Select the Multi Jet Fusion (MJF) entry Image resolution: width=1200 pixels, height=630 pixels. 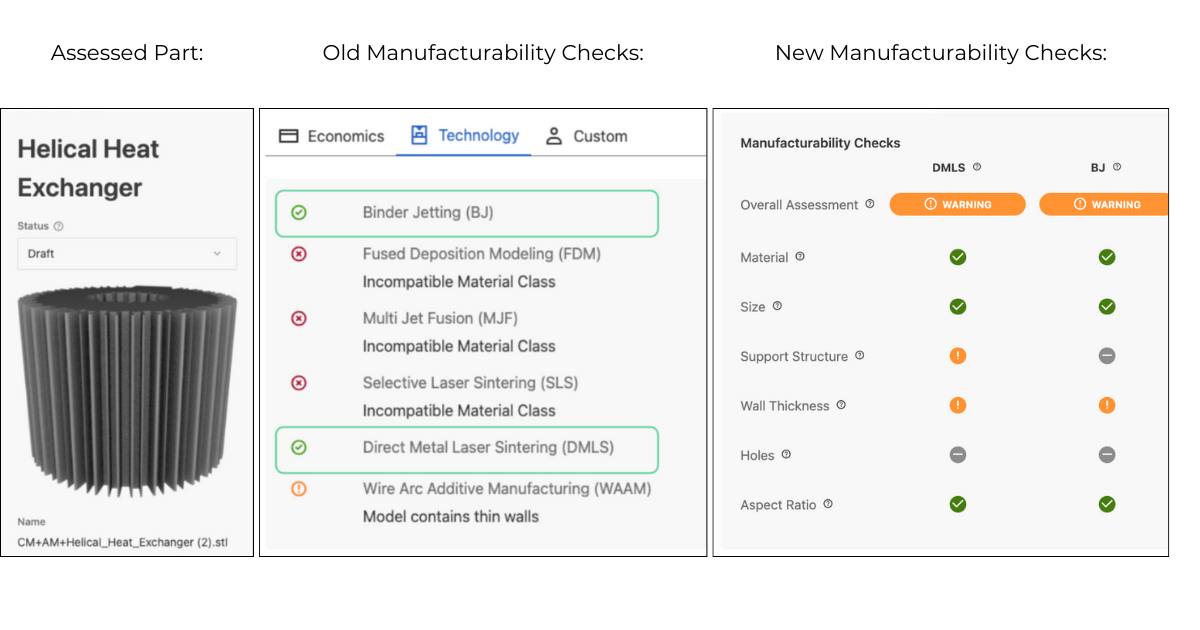pyautogui.click(x=440, y=318)
